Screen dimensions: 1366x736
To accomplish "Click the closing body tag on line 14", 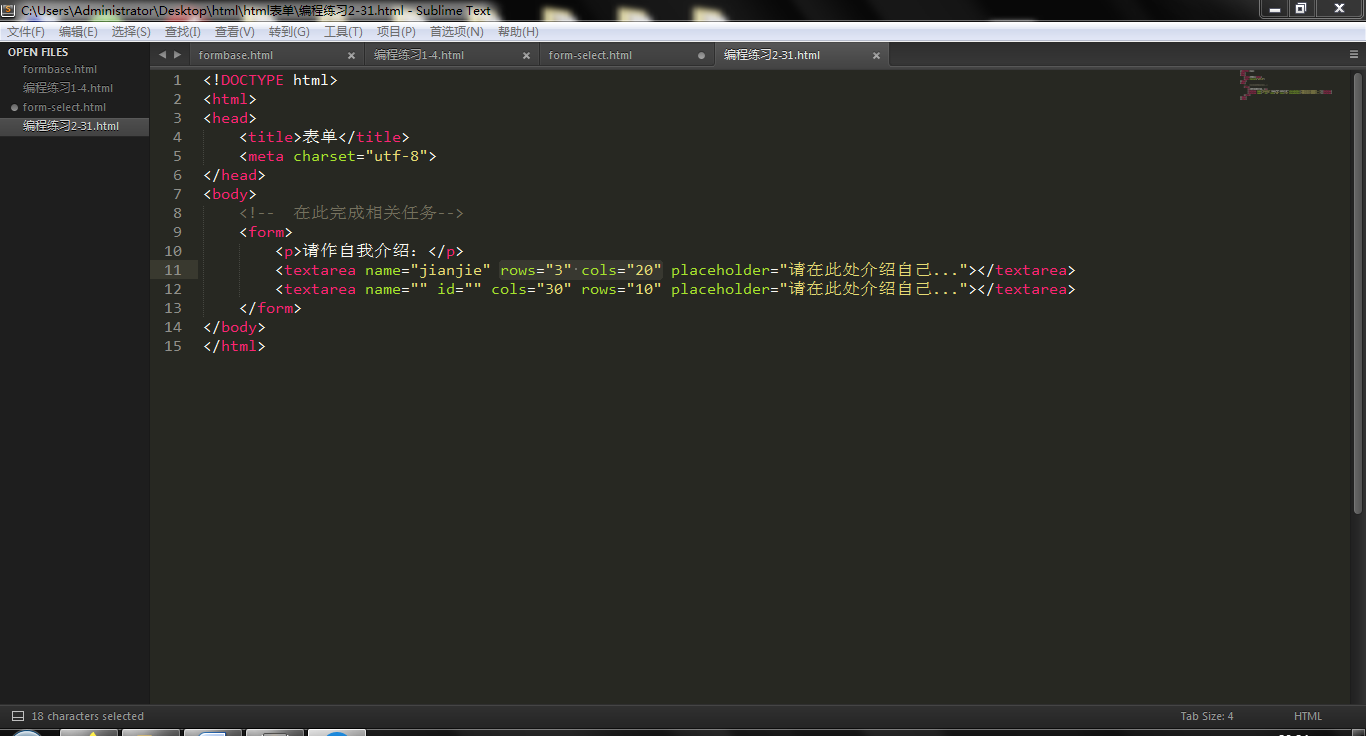I will pos(234,327).
